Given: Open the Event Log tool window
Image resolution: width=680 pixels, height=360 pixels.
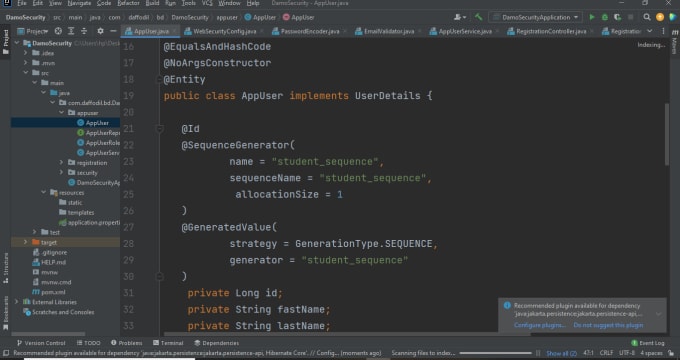Looking at the screenshot, I should coord(647,343).
